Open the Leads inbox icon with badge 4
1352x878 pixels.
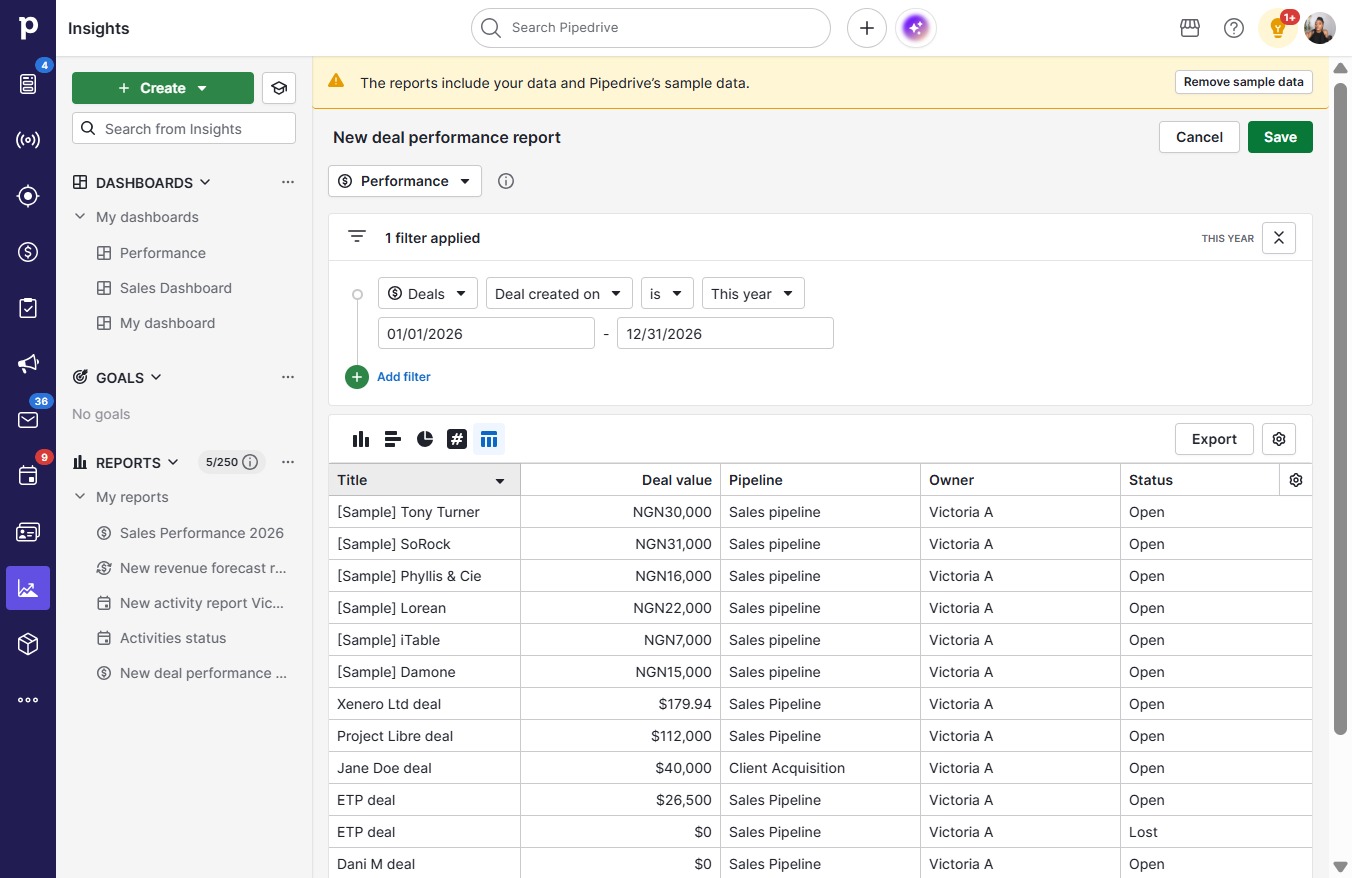[x=28, y=84]
